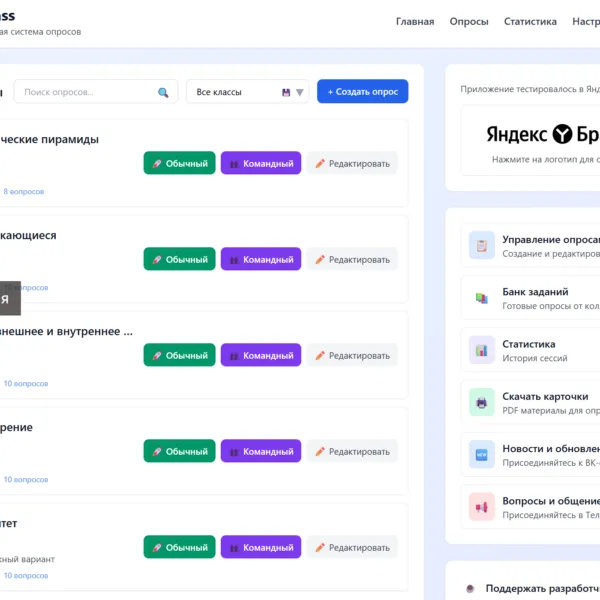Open Скачать карточки card title

(x=545, y=396)
